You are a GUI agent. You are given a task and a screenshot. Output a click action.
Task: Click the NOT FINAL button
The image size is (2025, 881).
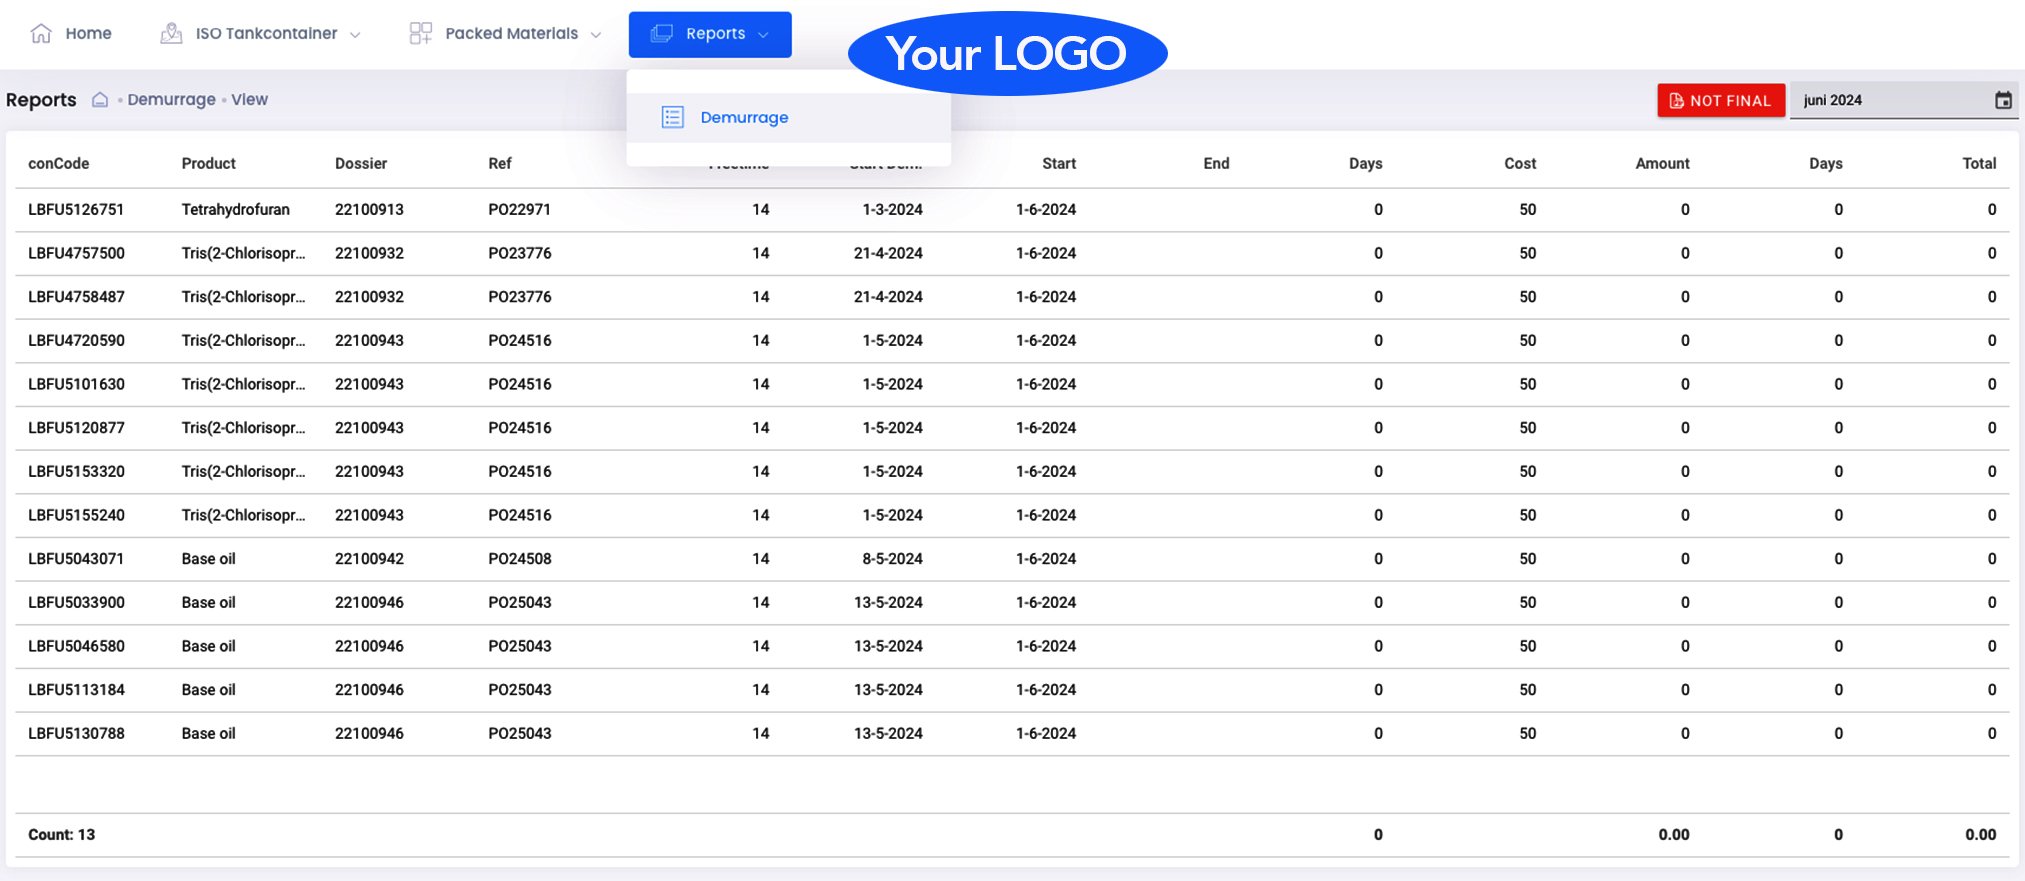coord(1721,100)
